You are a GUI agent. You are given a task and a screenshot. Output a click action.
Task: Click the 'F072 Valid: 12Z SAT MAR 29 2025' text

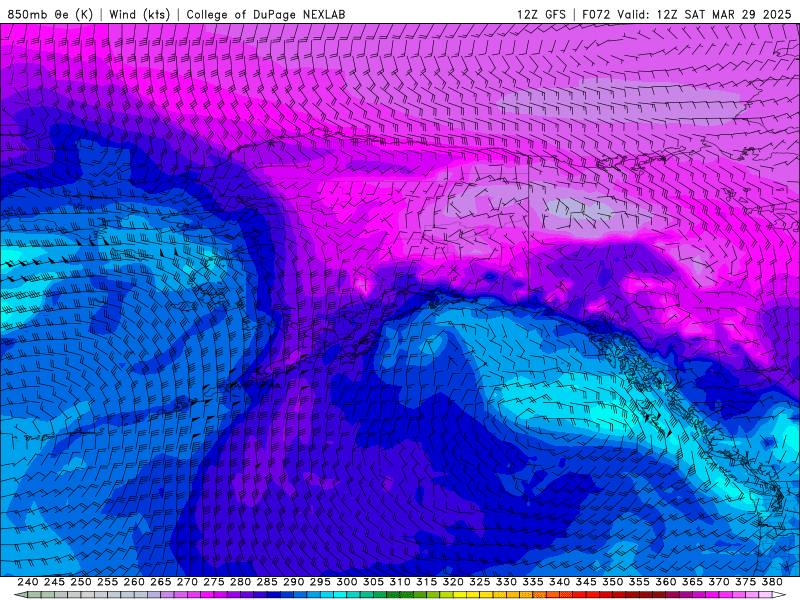tap(687, 14)
